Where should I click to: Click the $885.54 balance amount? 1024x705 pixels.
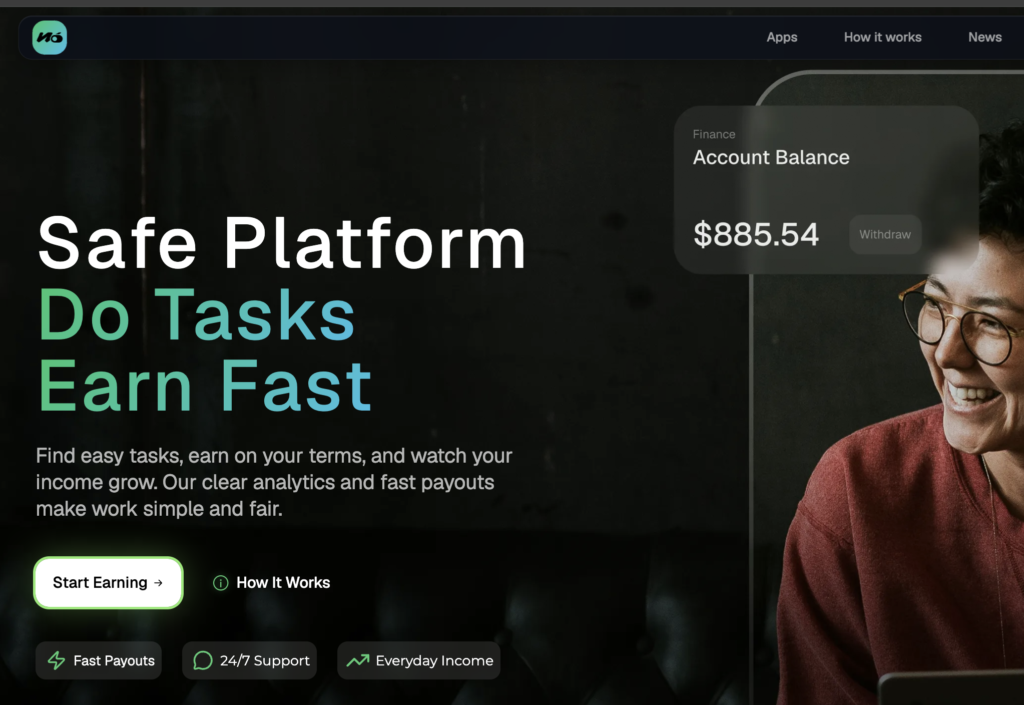[756, 234]
